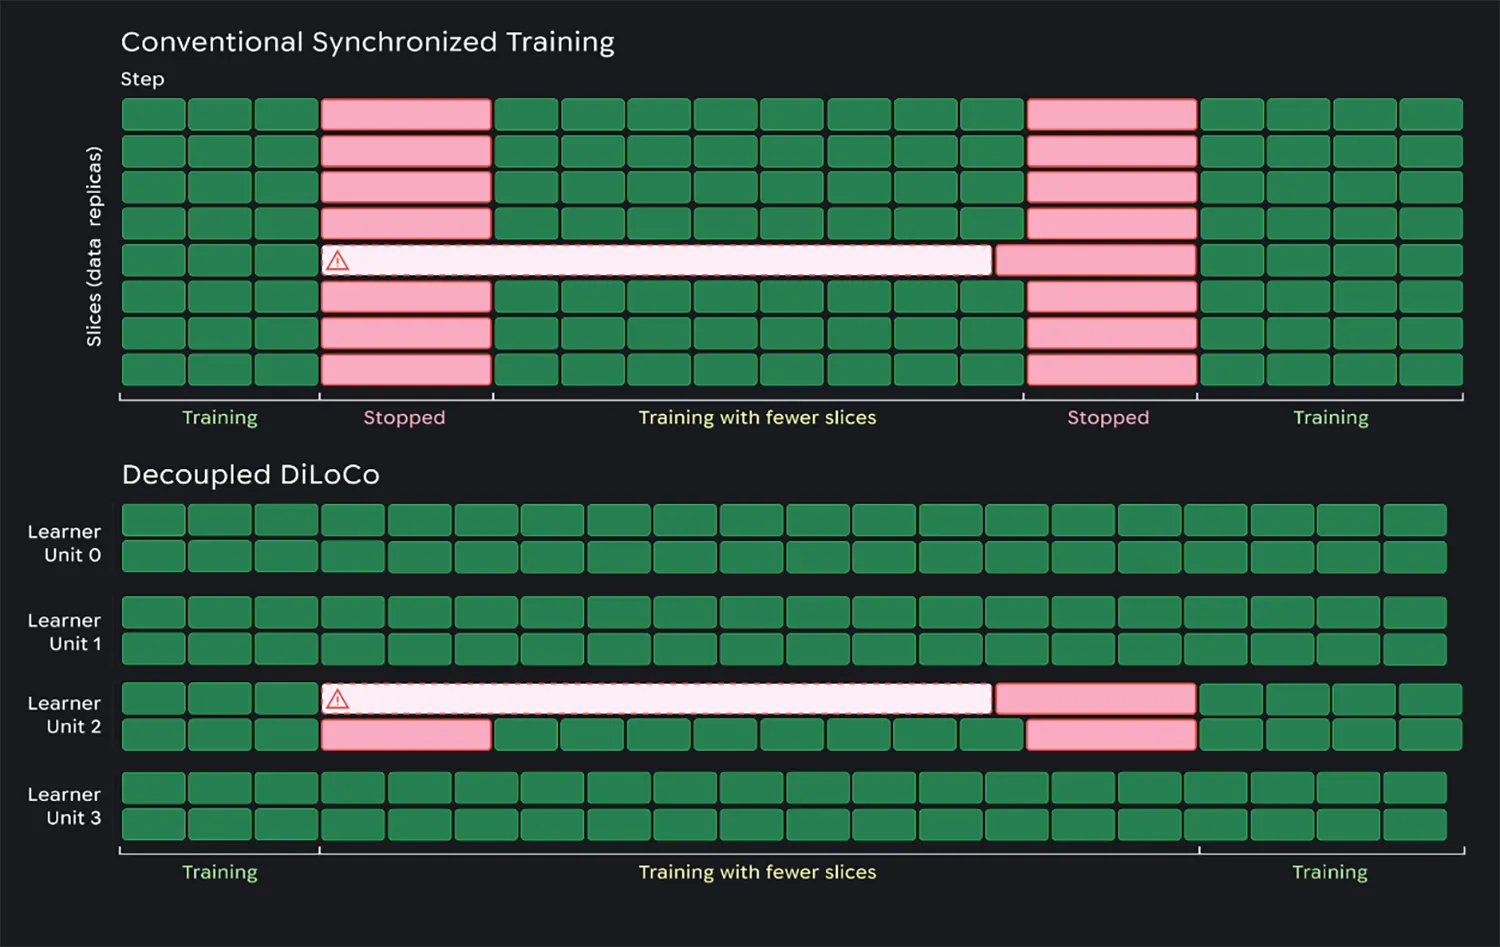
Task: Select the Learner Unit 0 label
Action: (64, 543)
